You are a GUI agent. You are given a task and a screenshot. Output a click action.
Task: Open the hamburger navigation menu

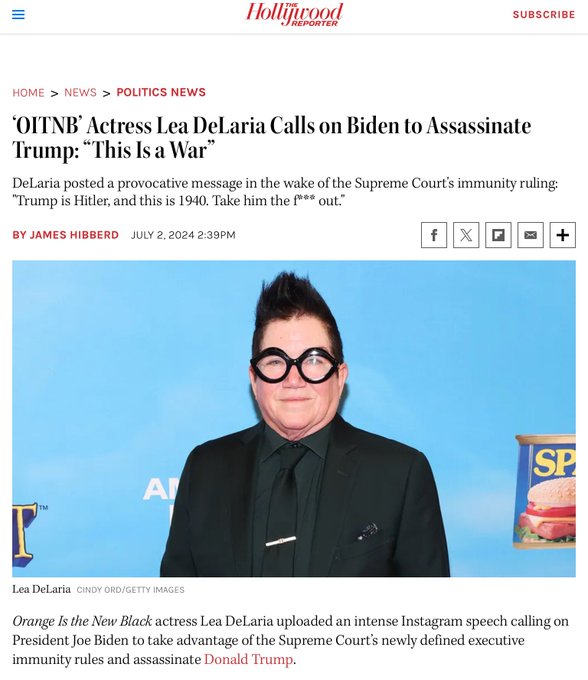(18, 15)
